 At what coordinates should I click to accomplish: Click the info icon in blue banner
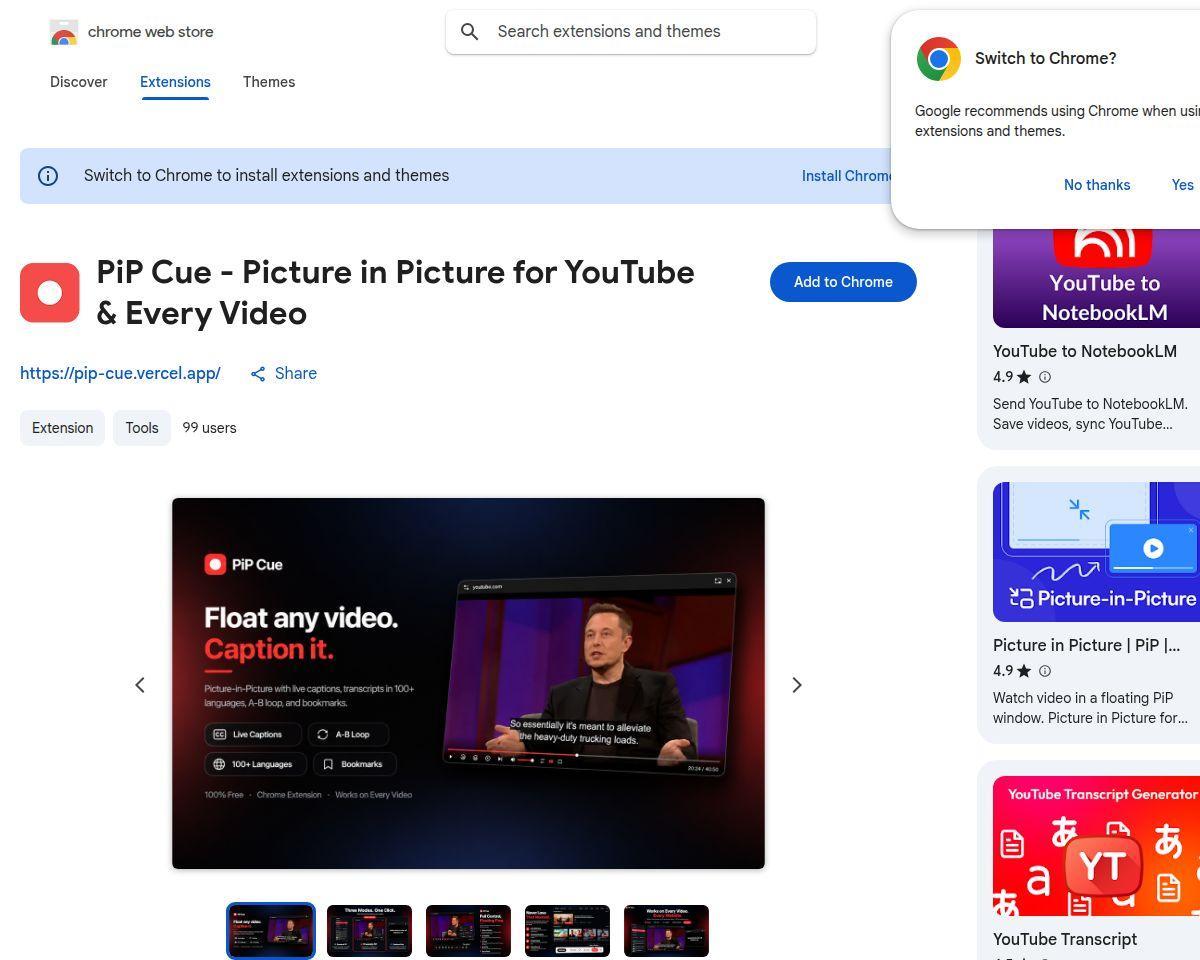[48, 176]
